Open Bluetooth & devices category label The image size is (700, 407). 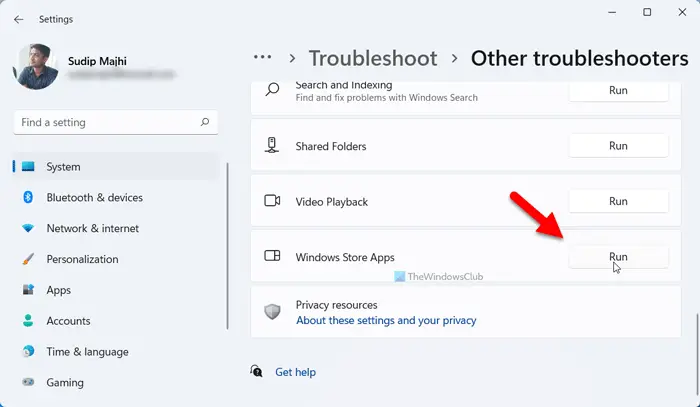tap(95, 197)
